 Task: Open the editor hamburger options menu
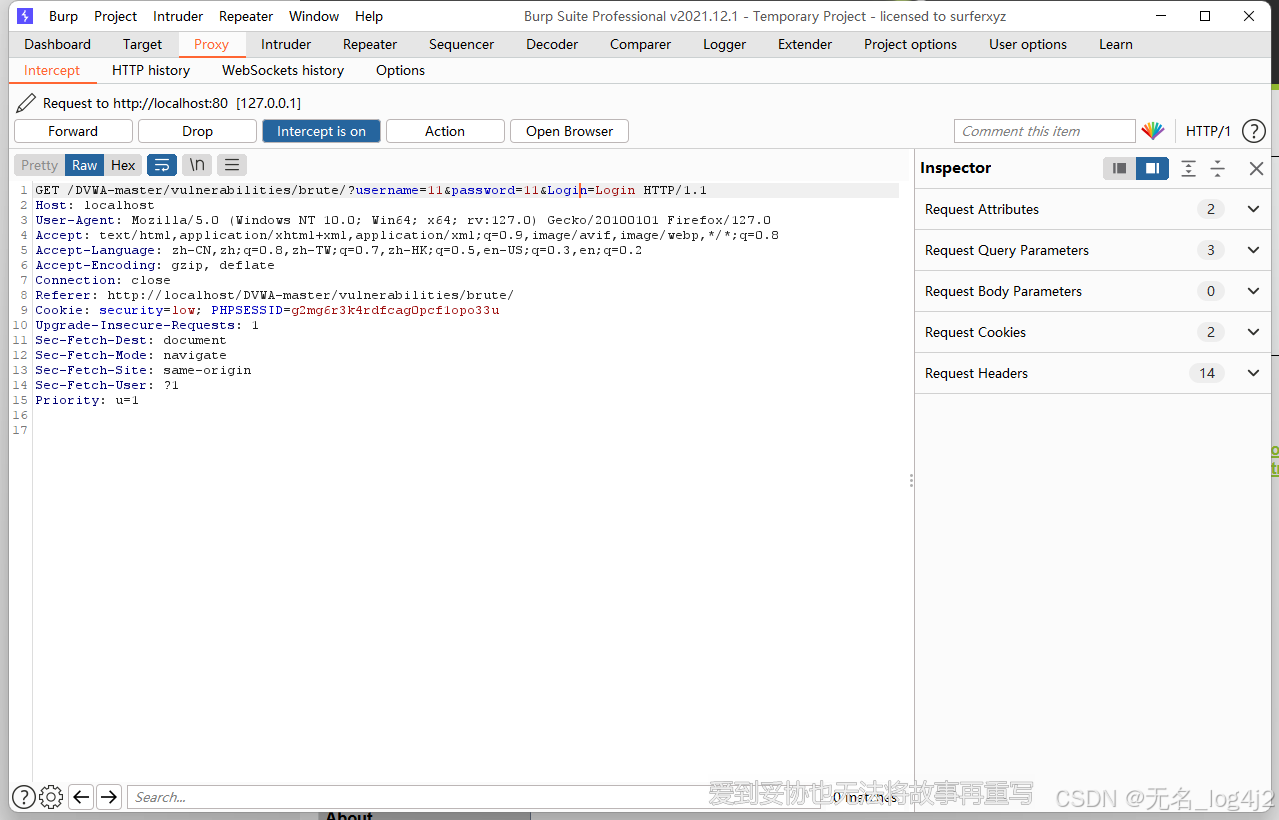232,165
